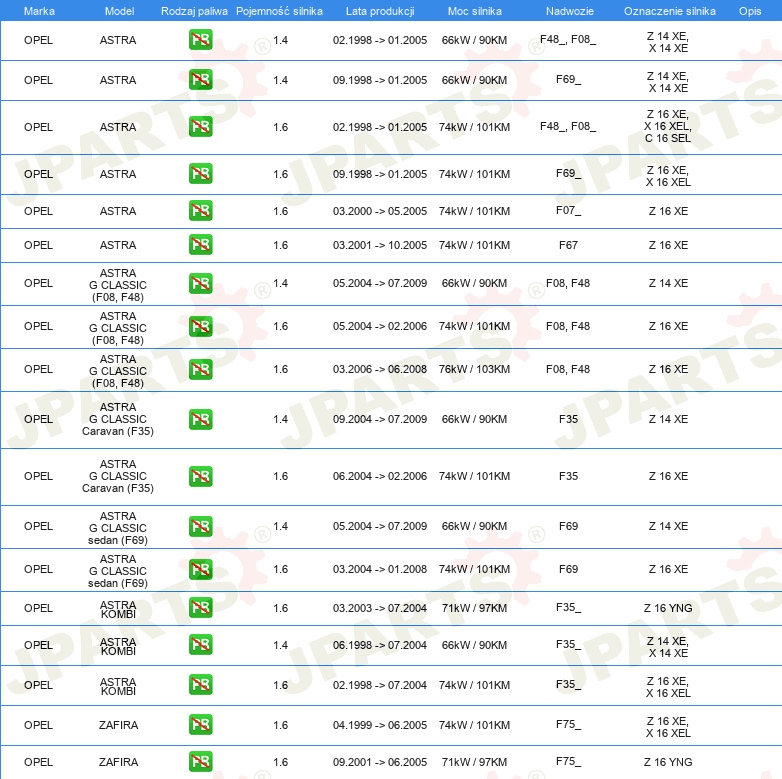
Task: Click ASTRA G CLASSIC Caravan (F35) 1.4 model
Action: (118, 419)
